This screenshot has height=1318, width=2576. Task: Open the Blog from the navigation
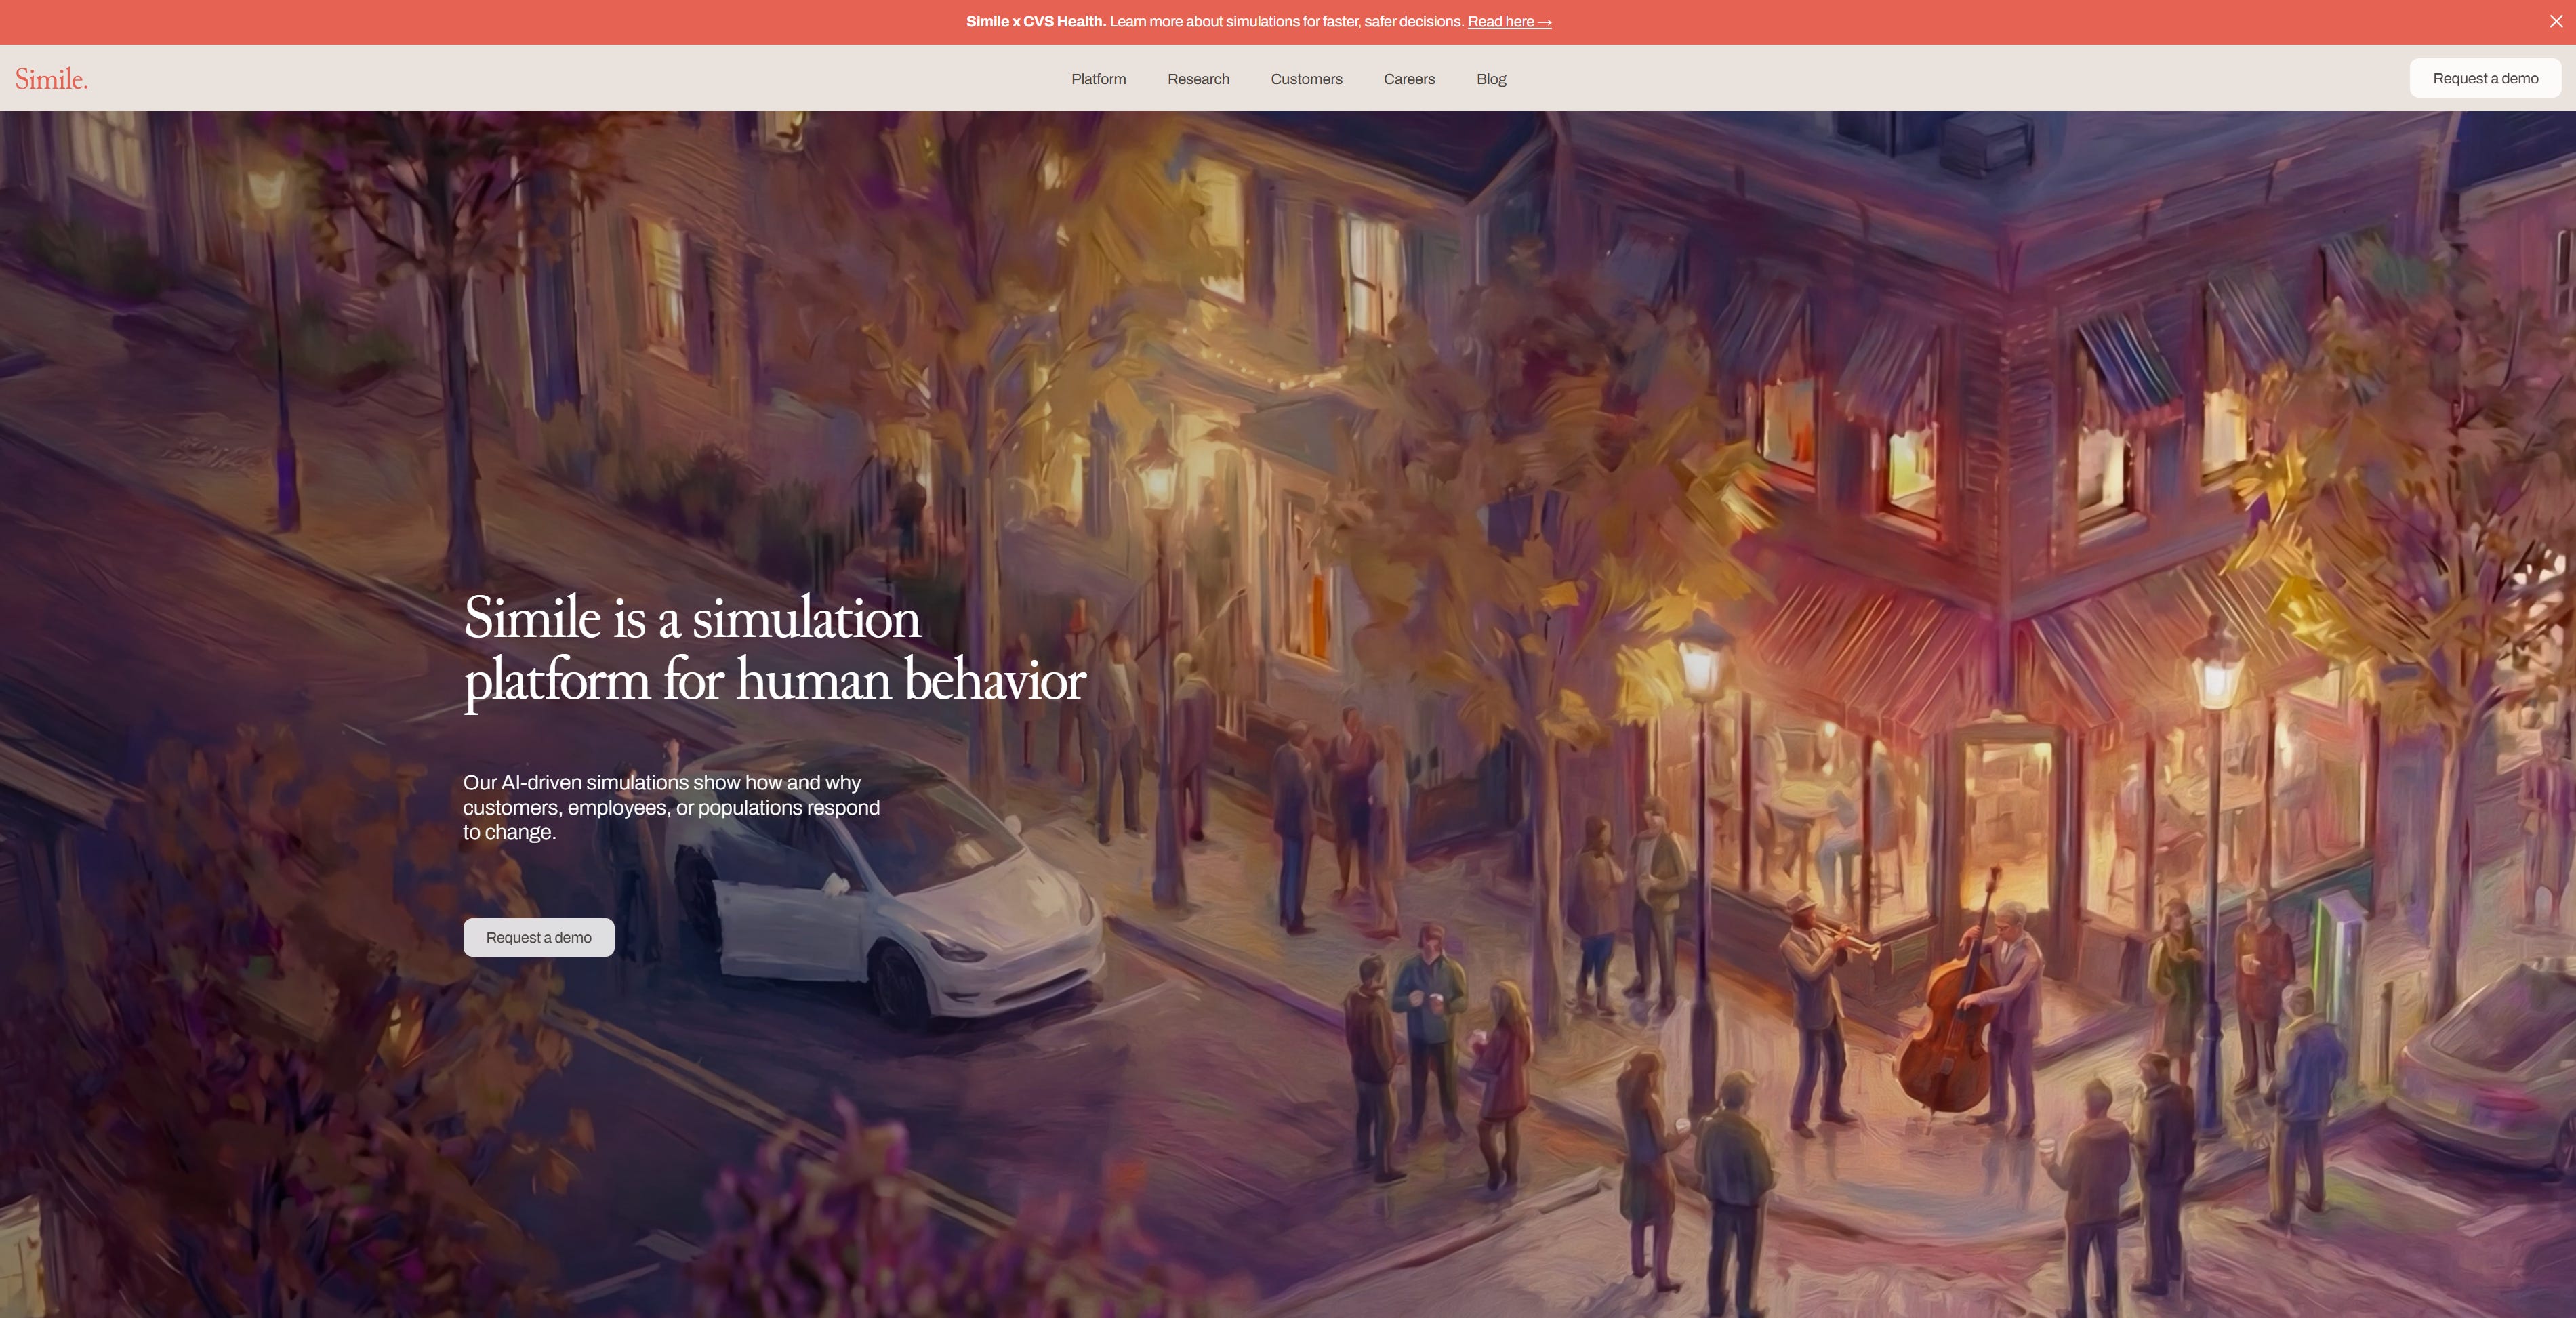[1491, 79]
